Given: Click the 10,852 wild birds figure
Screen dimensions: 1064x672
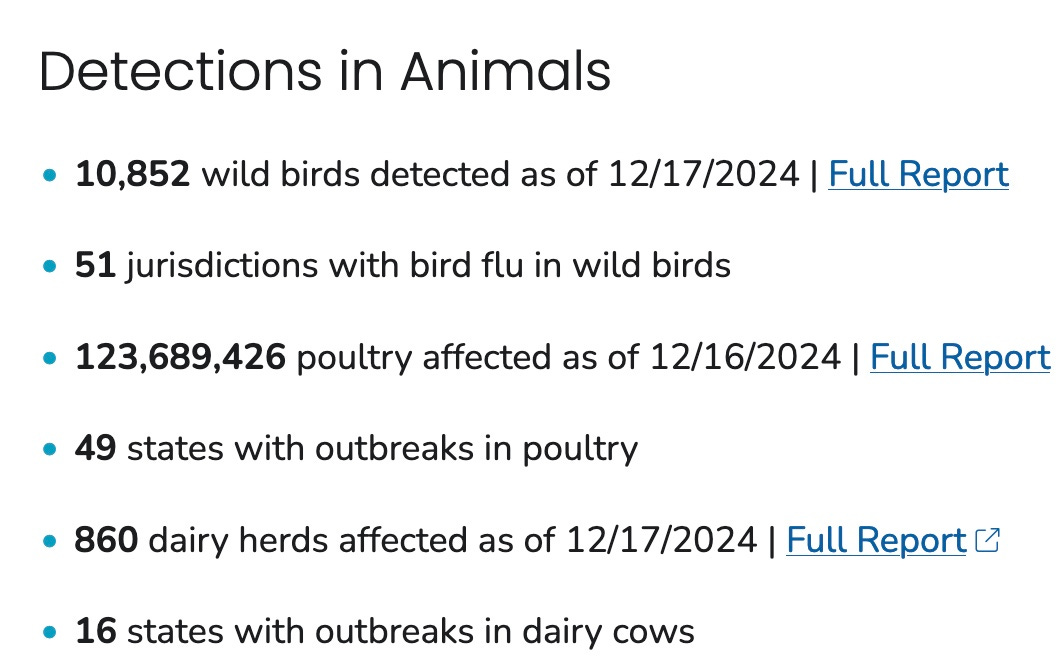Looking at the screenshot, I should (x=132, y=174).
